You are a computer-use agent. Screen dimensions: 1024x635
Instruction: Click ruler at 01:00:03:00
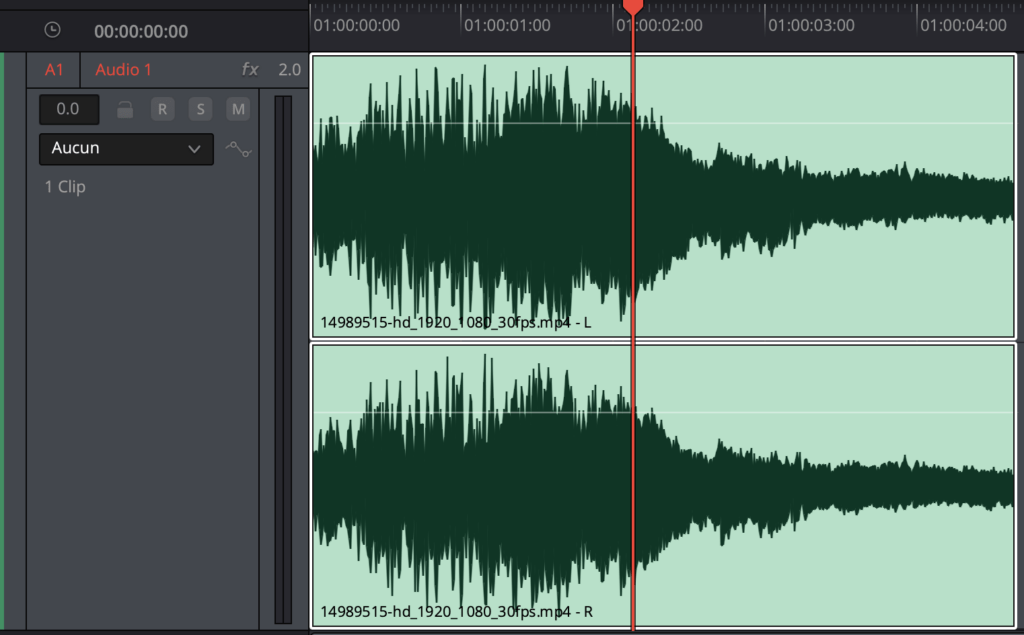tap(811, 25)
